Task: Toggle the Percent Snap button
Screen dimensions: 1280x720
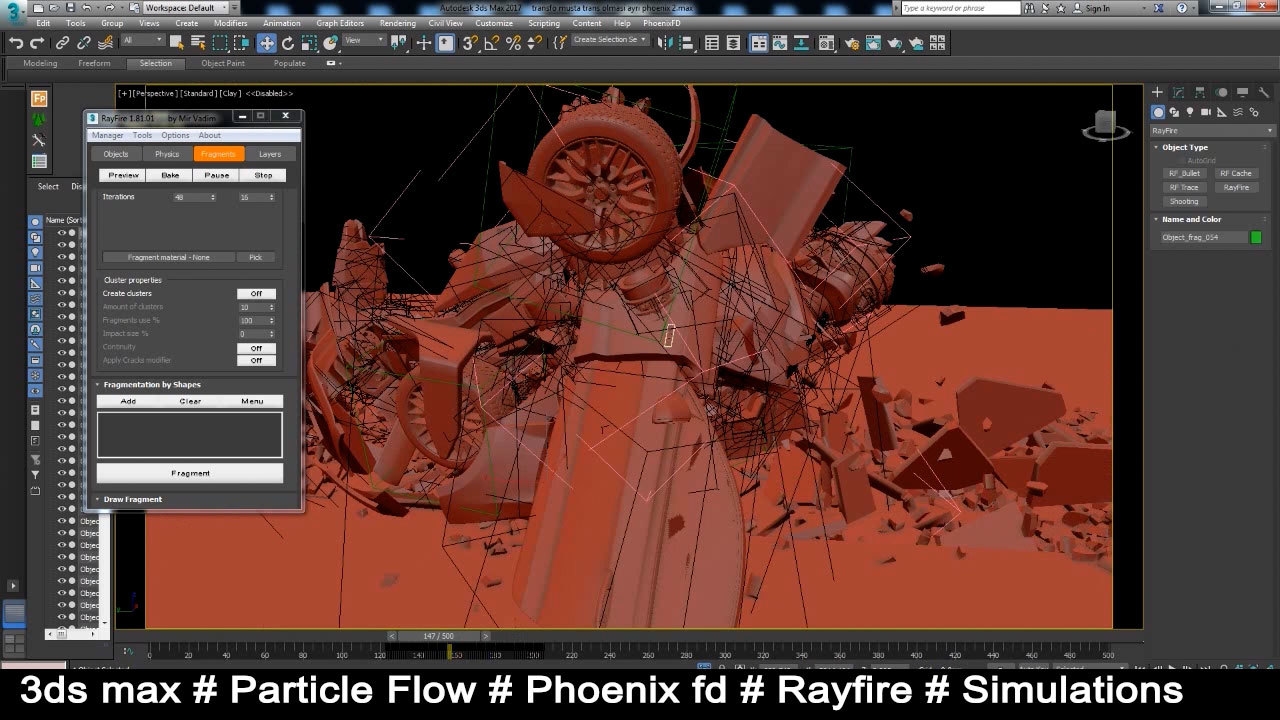Action: (513, 43)
